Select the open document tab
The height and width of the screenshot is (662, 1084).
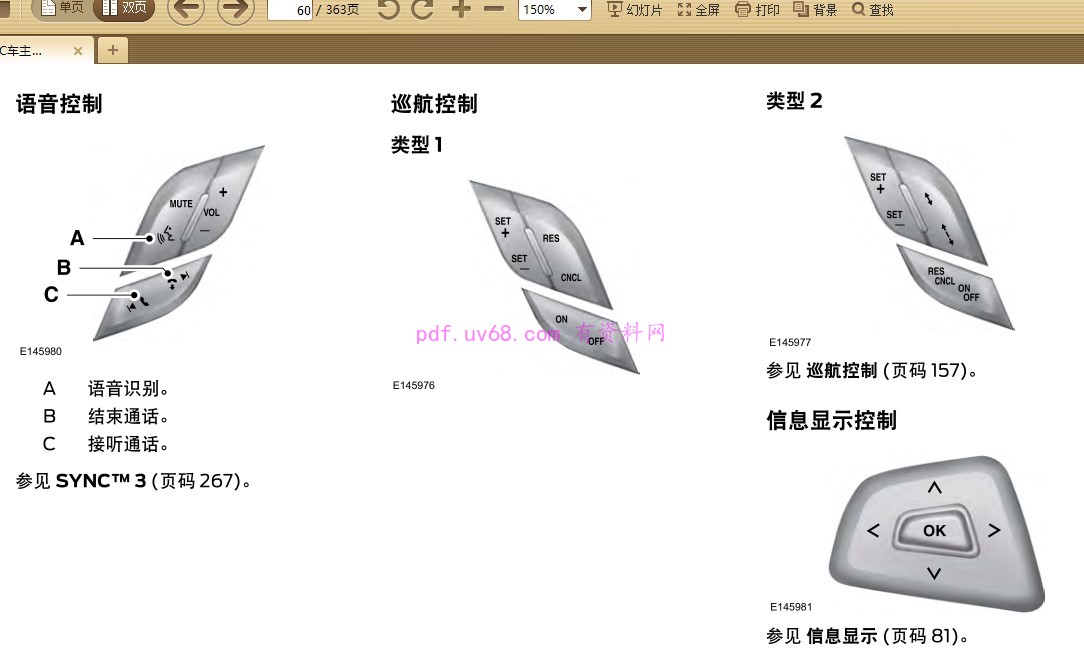click(x=30, y=50)
